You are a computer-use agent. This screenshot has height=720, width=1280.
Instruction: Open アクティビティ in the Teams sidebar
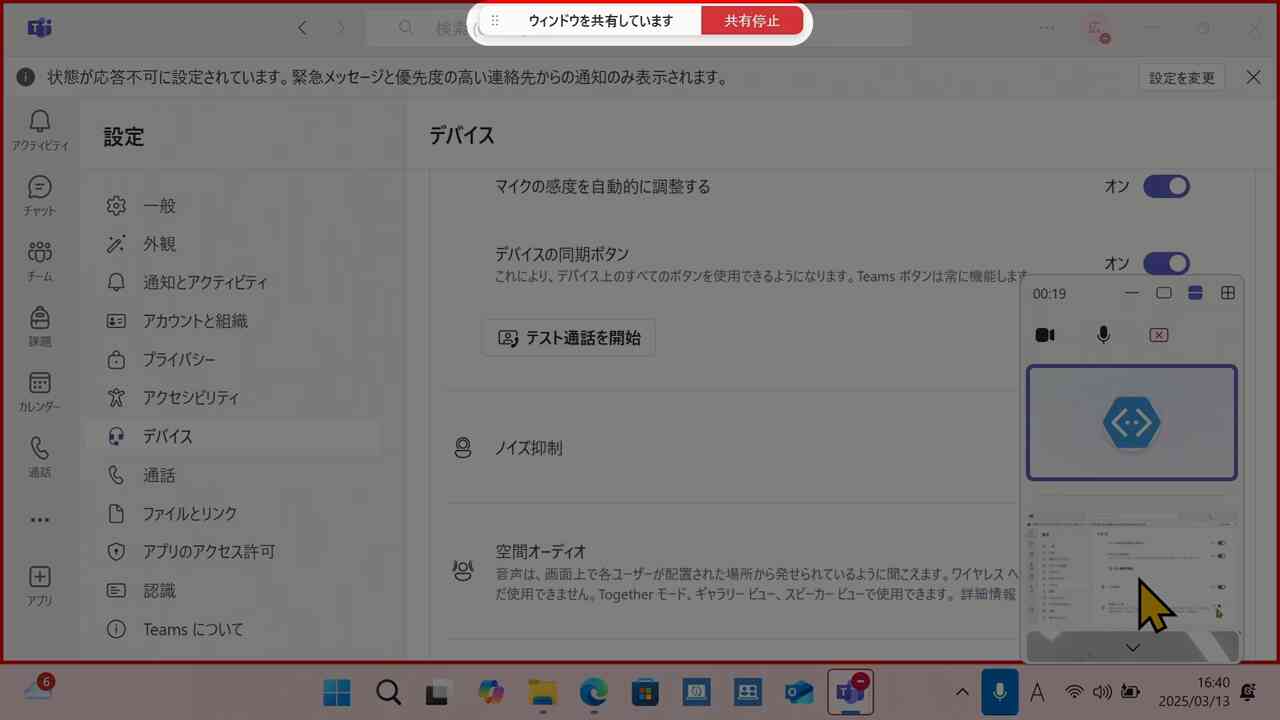click(x=40, y=130)
